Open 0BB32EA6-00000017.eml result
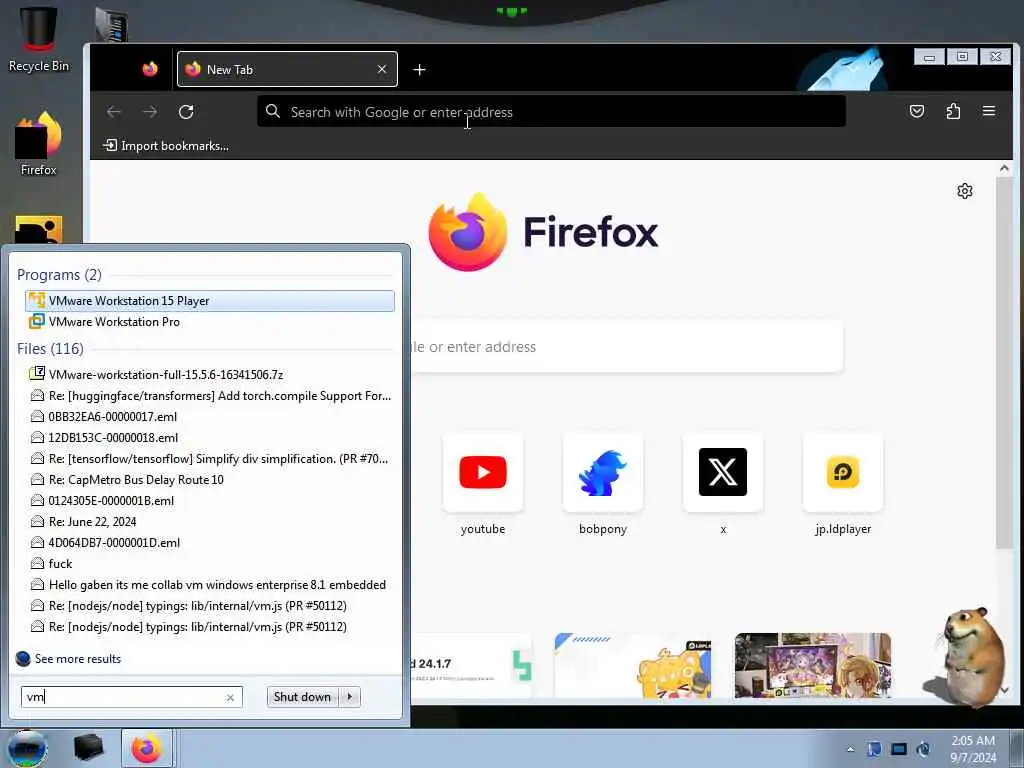1024x768 pixels. tap(210, 417)
